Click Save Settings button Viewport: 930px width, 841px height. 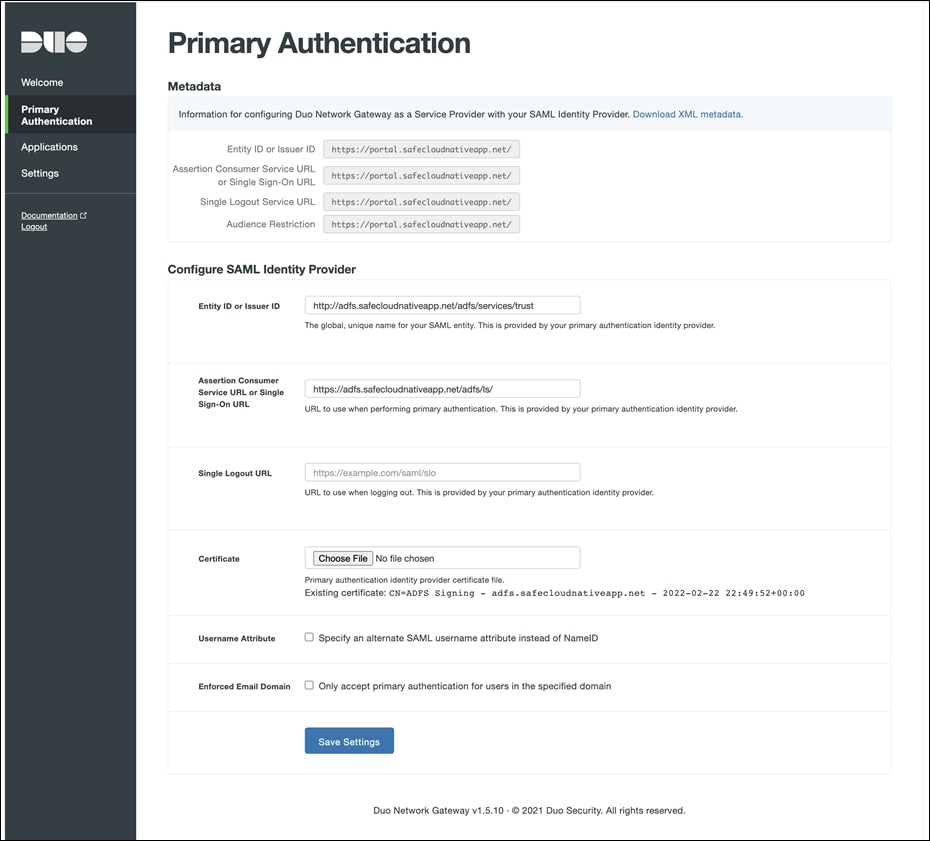[x=349, y=741]
